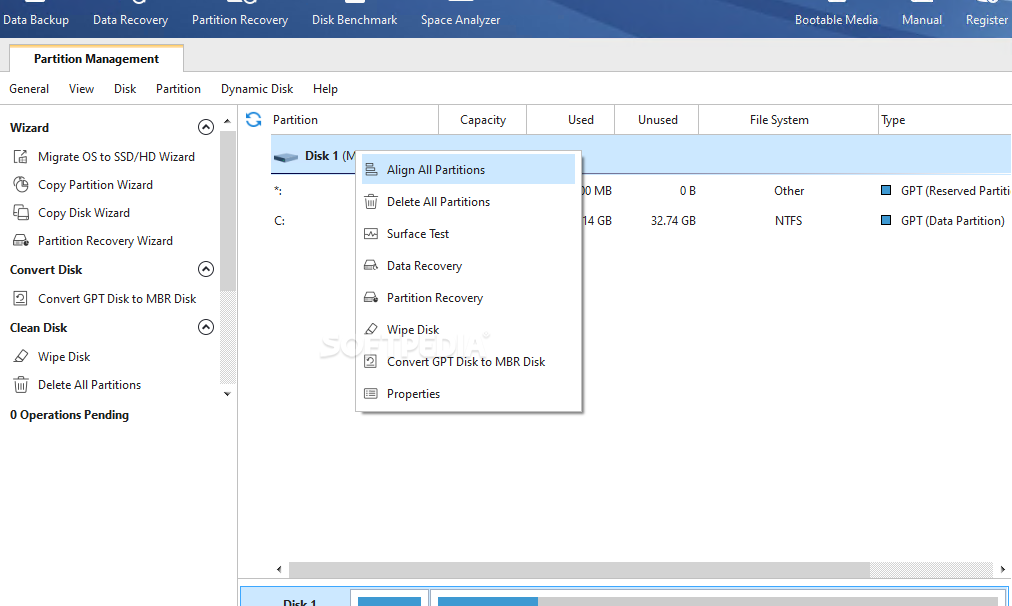Viewport: 1012px width, 606px height.
Task: Click the trash icon for sidebar Delete All Partitions
Action: coord(21,385)
